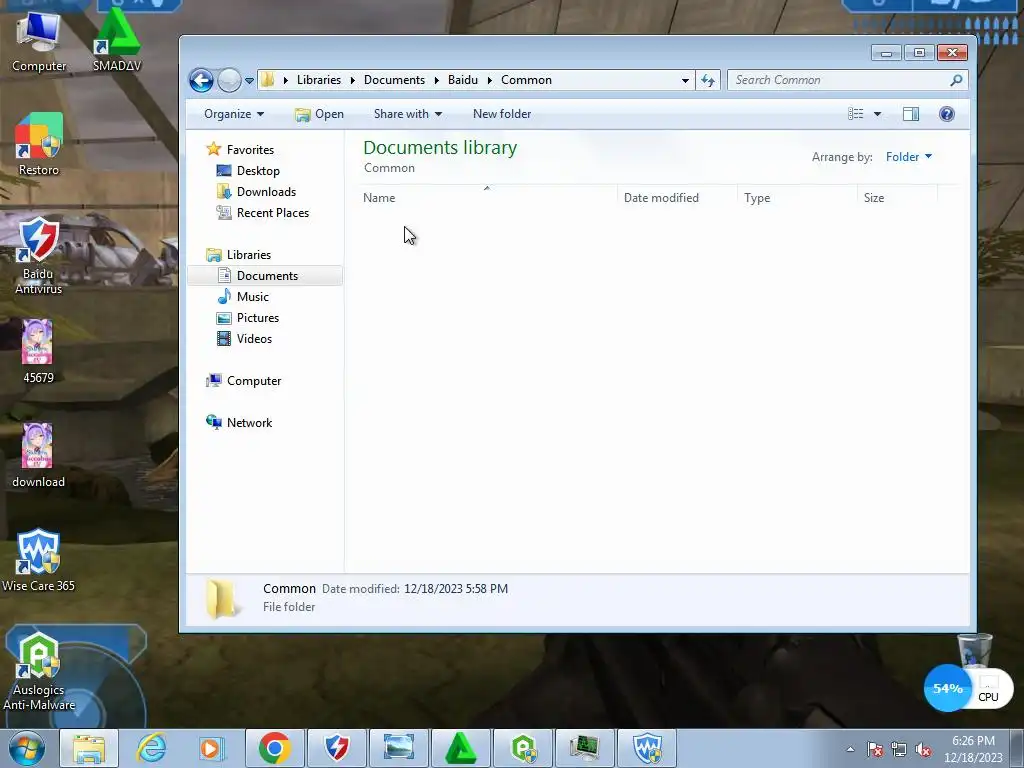Click Documents in the address breadcrumb
Viewport: 1024px width, 768px height.
pos(394,80)
